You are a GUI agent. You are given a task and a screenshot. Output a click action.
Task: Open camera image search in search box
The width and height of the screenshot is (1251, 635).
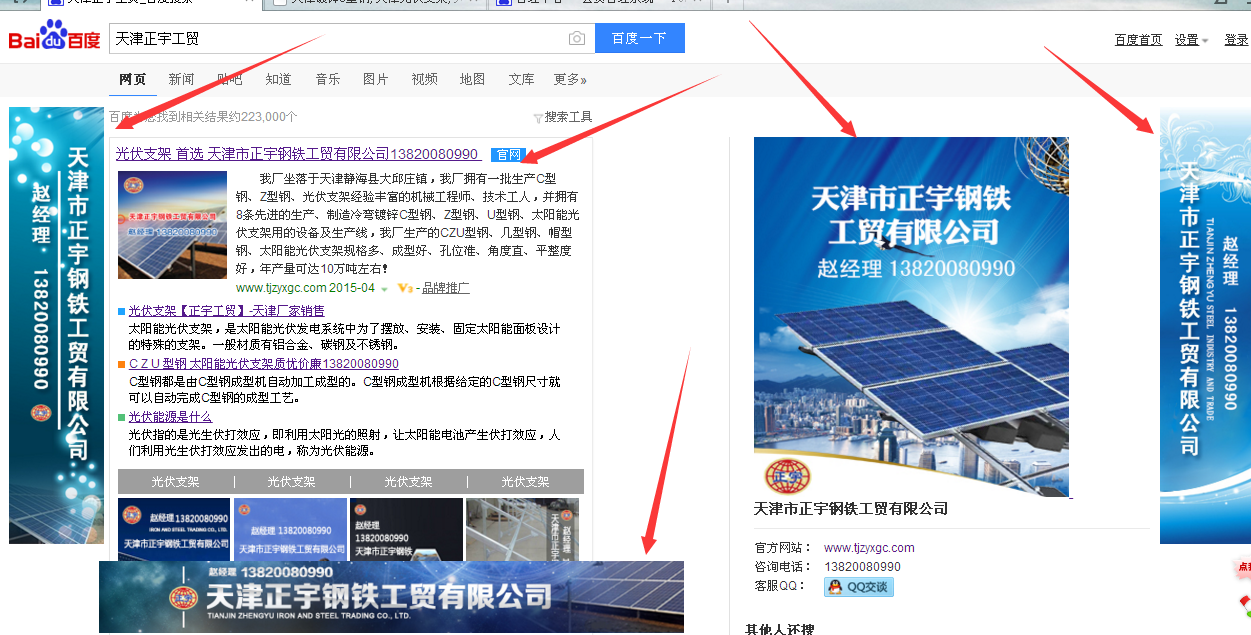pyautogui.click(x=577, y=39)
